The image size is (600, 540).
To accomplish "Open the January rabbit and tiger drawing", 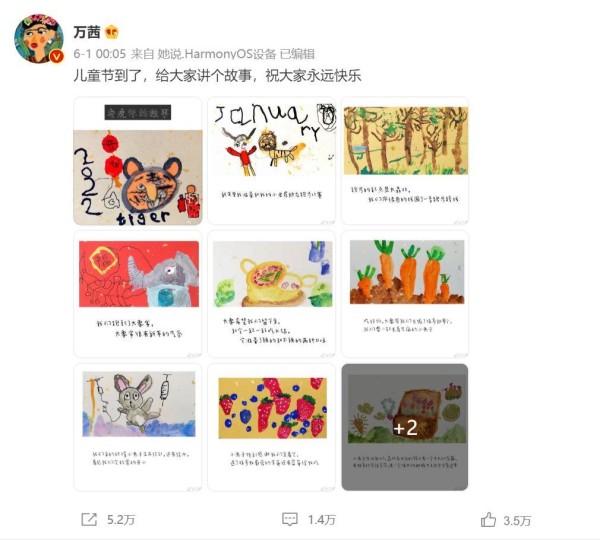I will coord(271,161).
